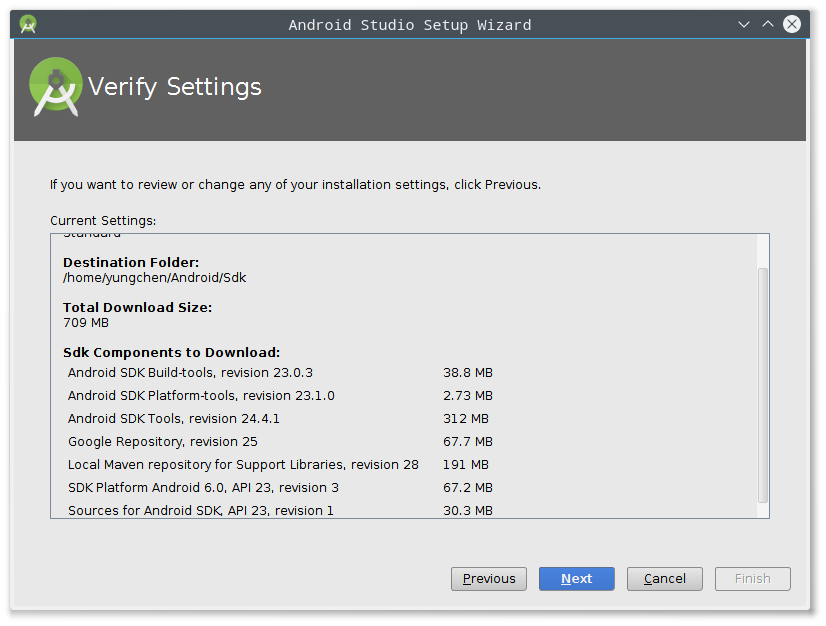Select the Sources for Android SDK API 23 row

pyautogui.click(x=280, y=510)
